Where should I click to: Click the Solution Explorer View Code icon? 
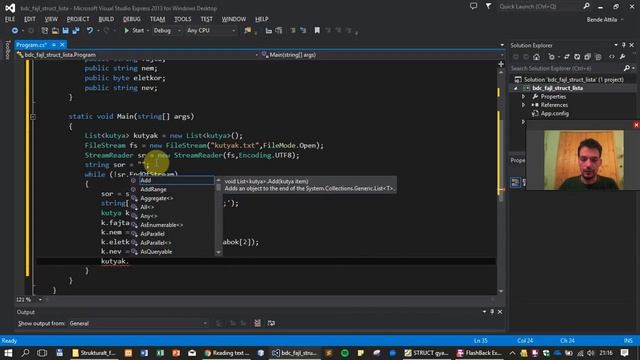pyautogui.click(x=611, y=57)
